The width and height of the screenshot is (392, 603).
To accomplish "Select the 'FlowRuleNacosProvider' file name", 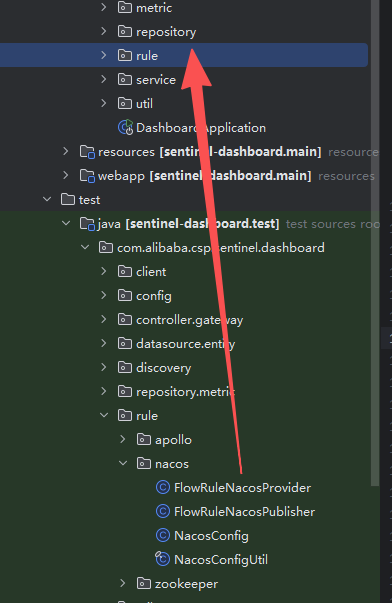I will [x=242, y=488].
